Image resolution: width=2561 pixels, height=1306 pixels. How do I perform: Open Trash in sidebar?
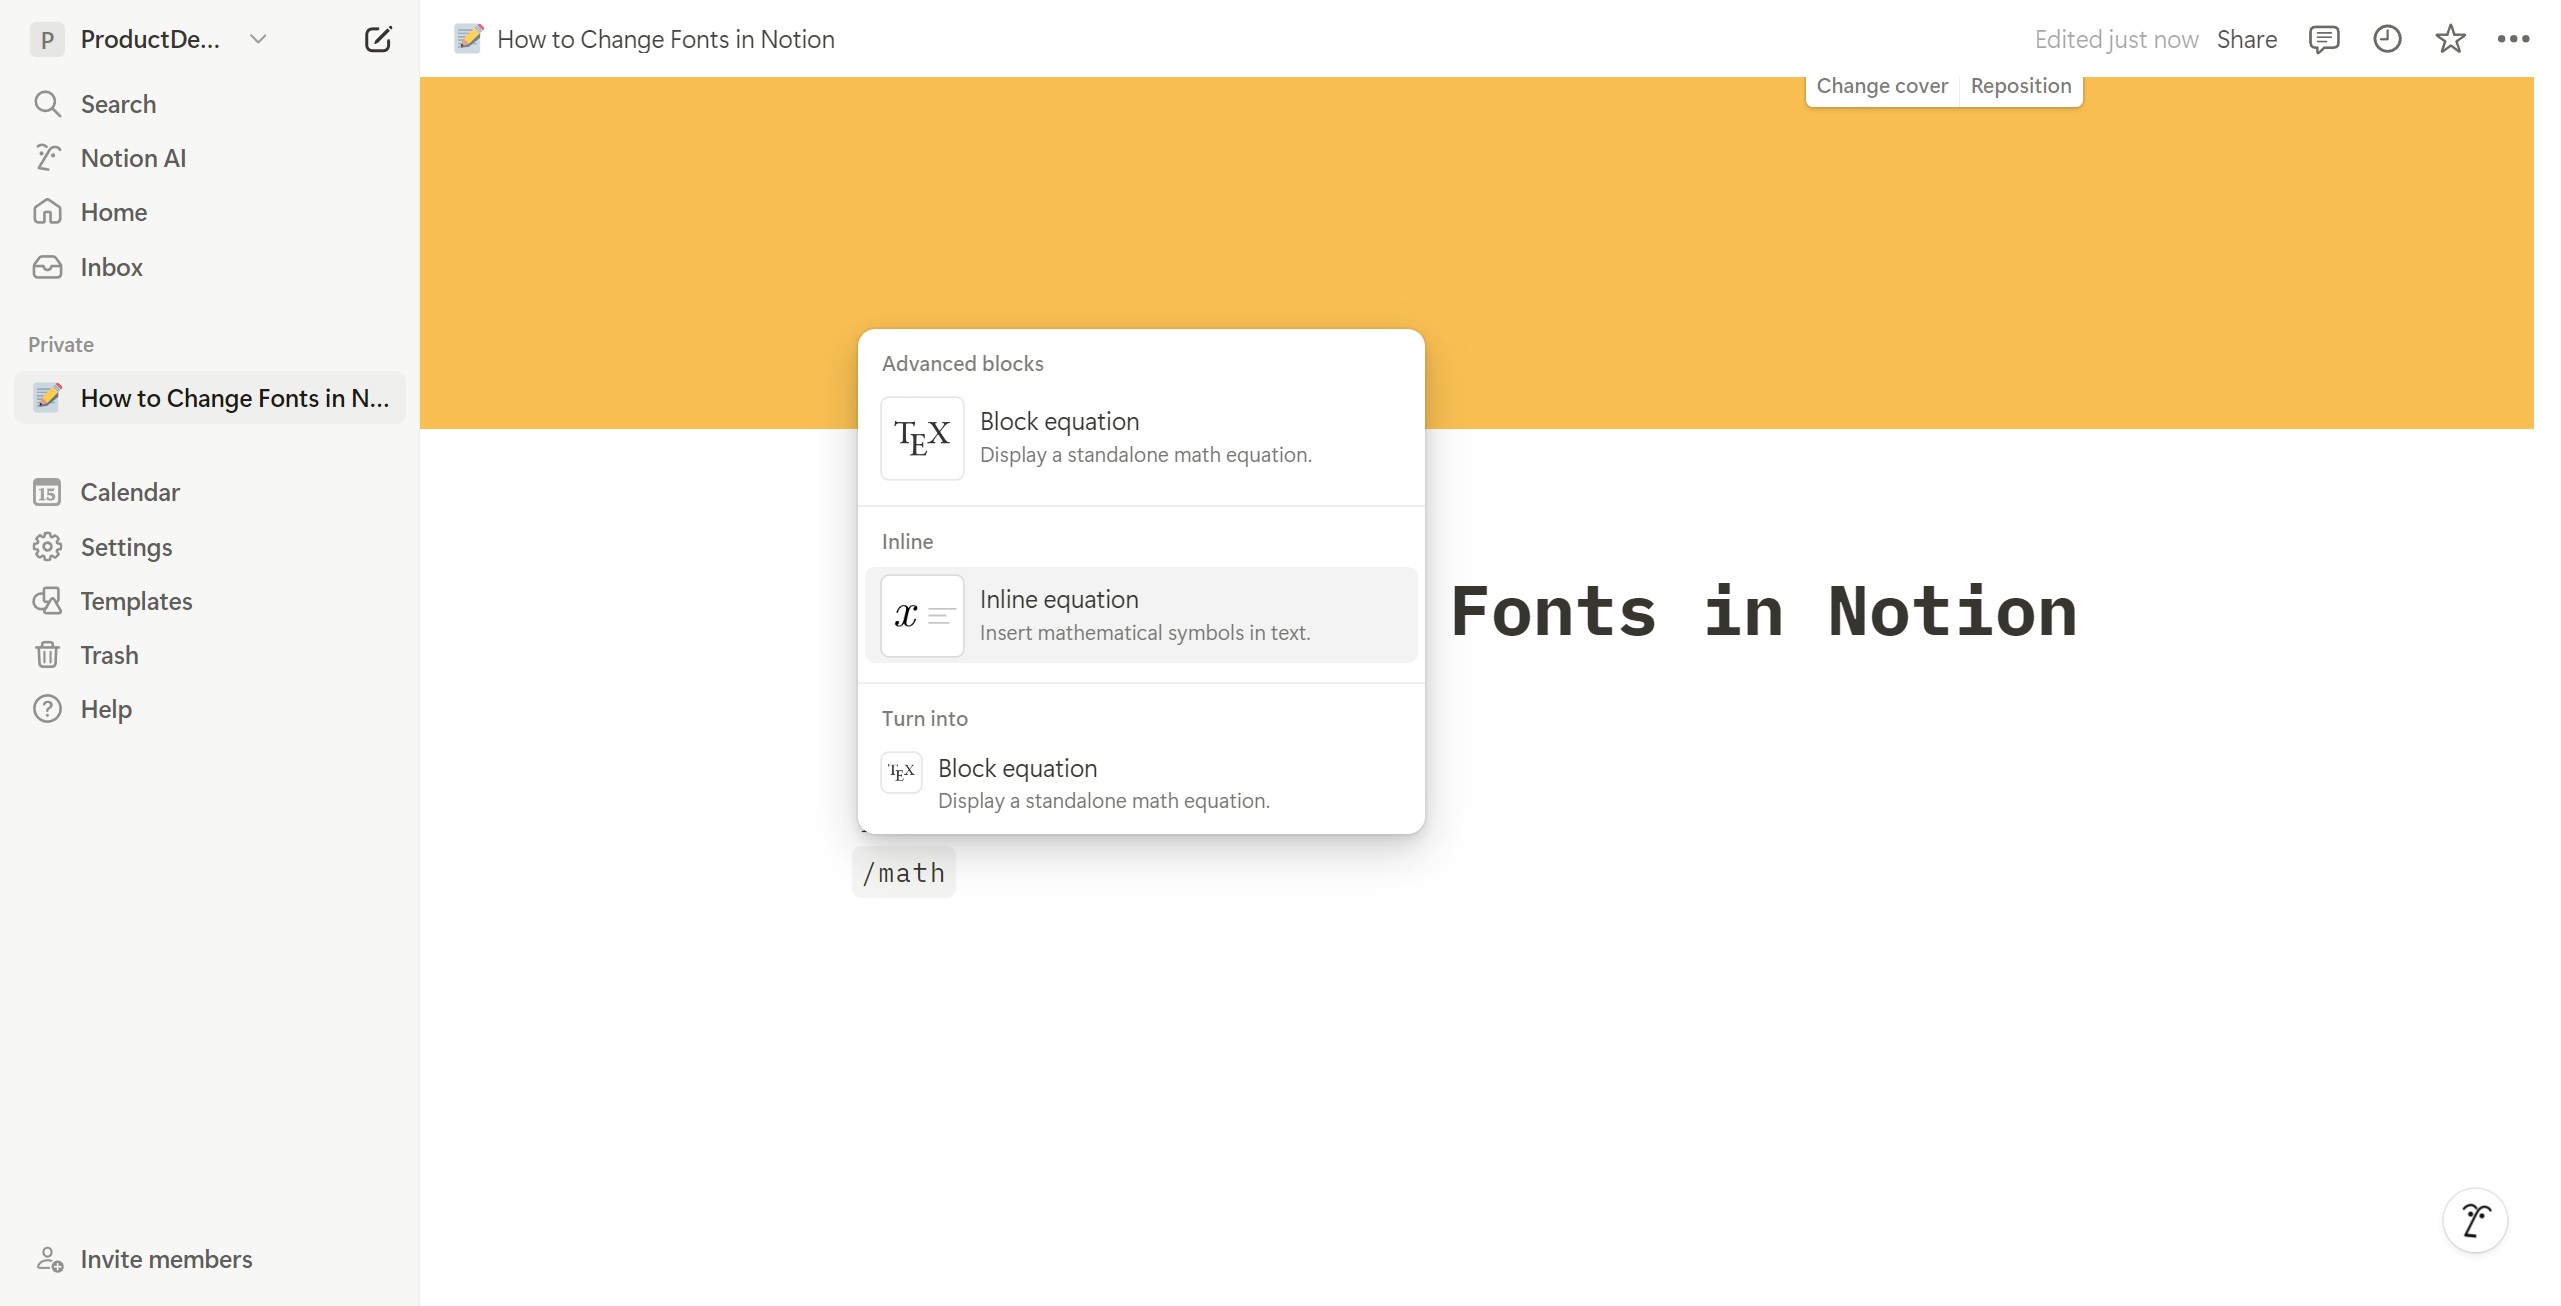209,655
